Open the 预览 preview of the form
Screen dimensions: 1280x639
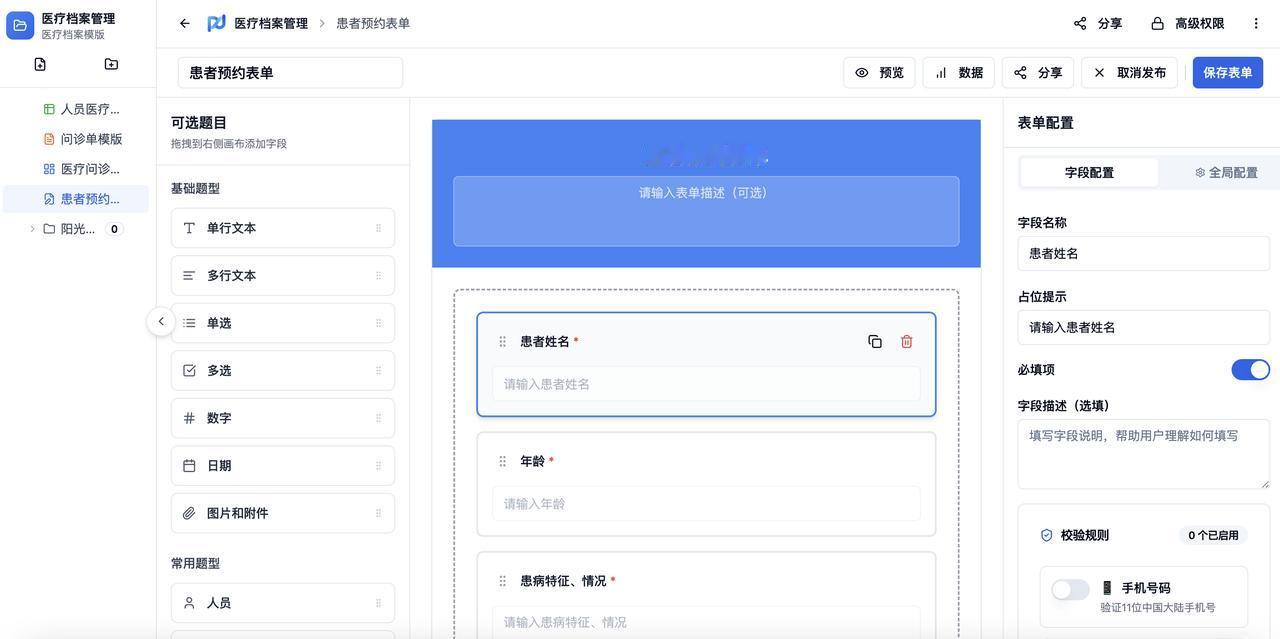879,73
